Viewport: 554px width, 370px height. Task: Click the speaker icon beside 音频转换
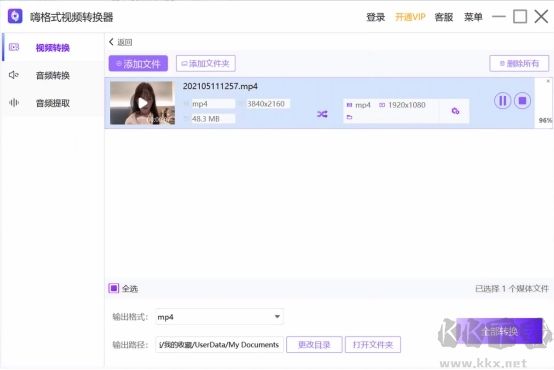click(x=13, y=75)
